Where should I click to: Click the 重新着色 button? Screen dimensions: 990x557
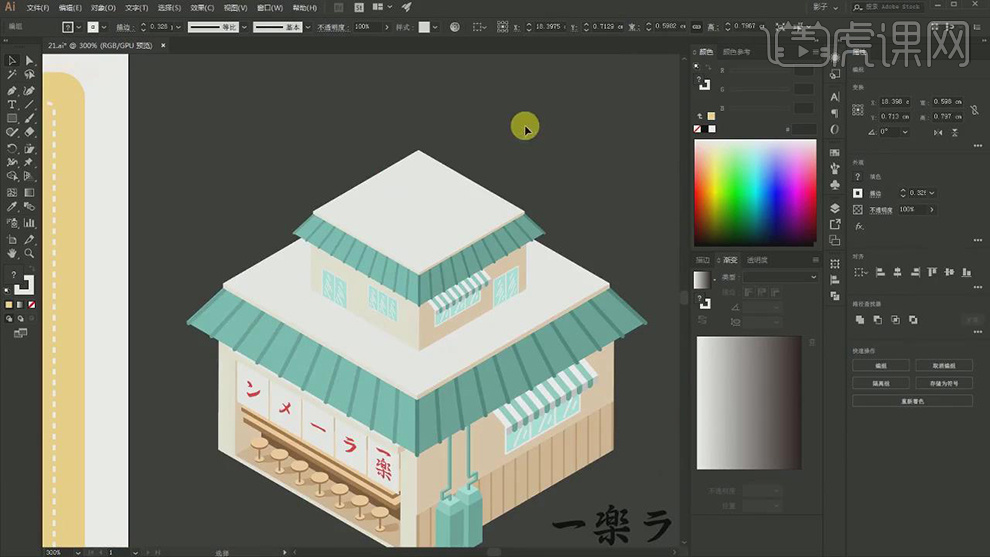pos(912,400)
